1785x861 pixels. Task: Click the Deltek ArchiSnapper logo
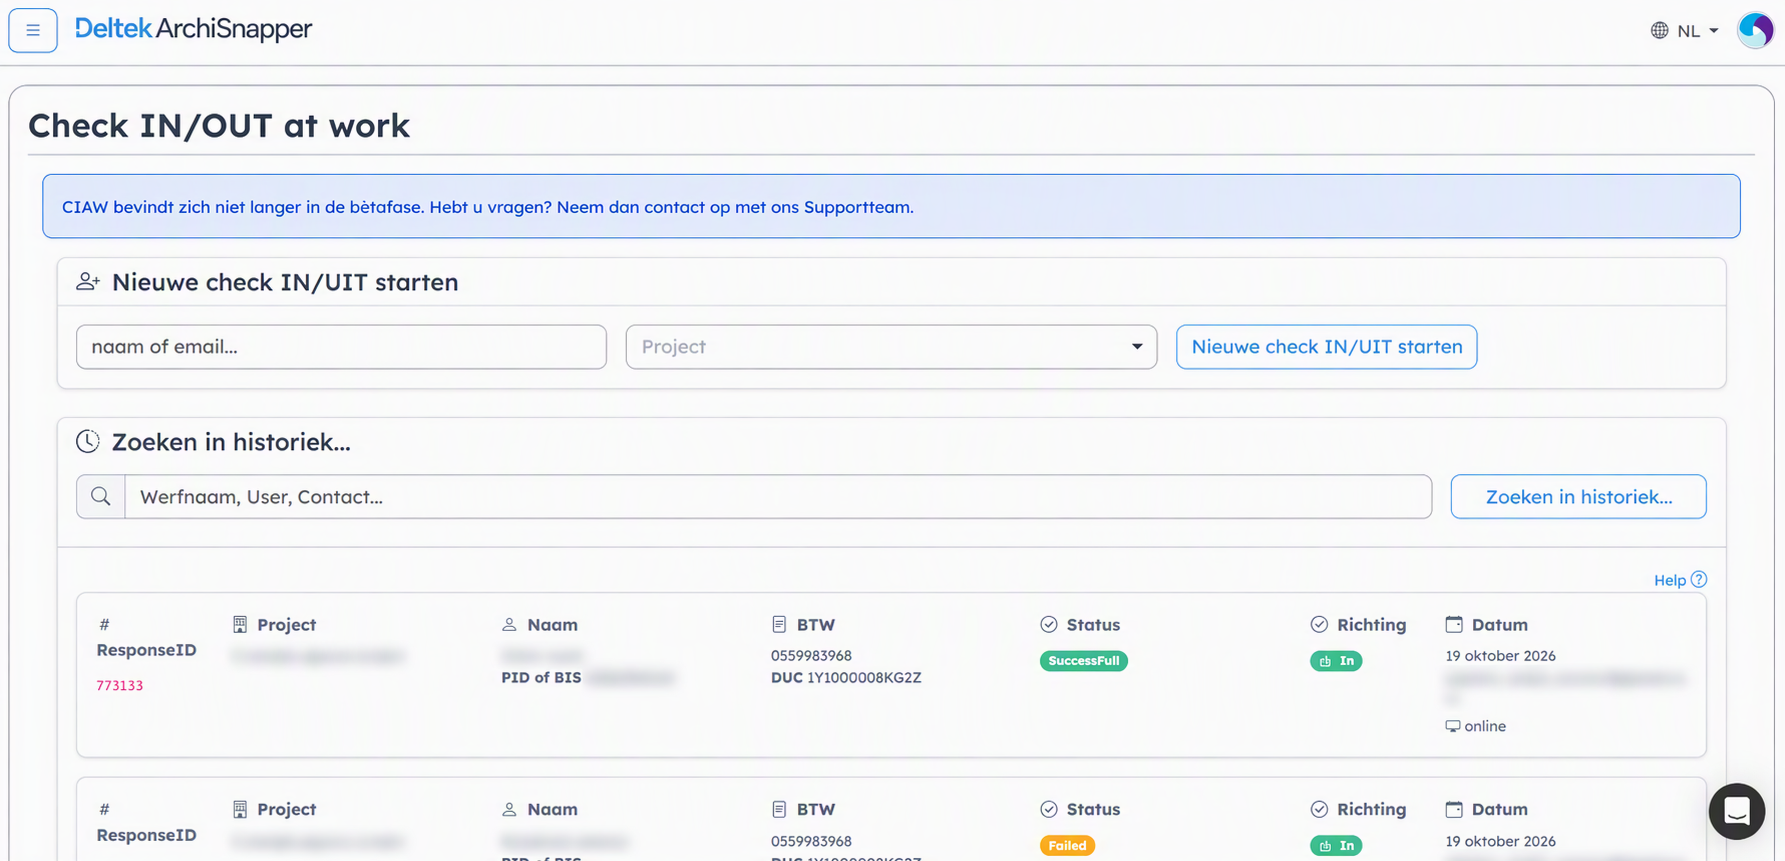193,29
